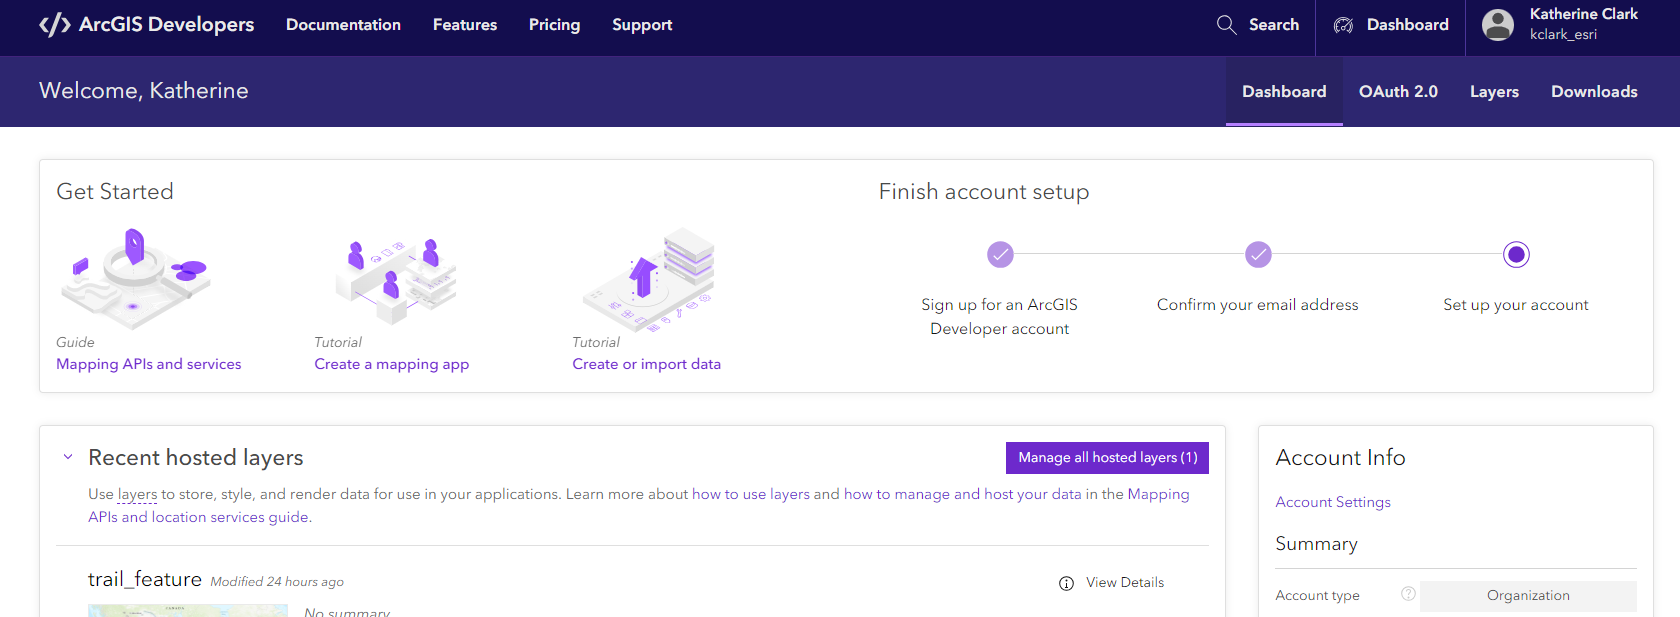
Task: Open the Features menu
Action: tap(465, 25)
